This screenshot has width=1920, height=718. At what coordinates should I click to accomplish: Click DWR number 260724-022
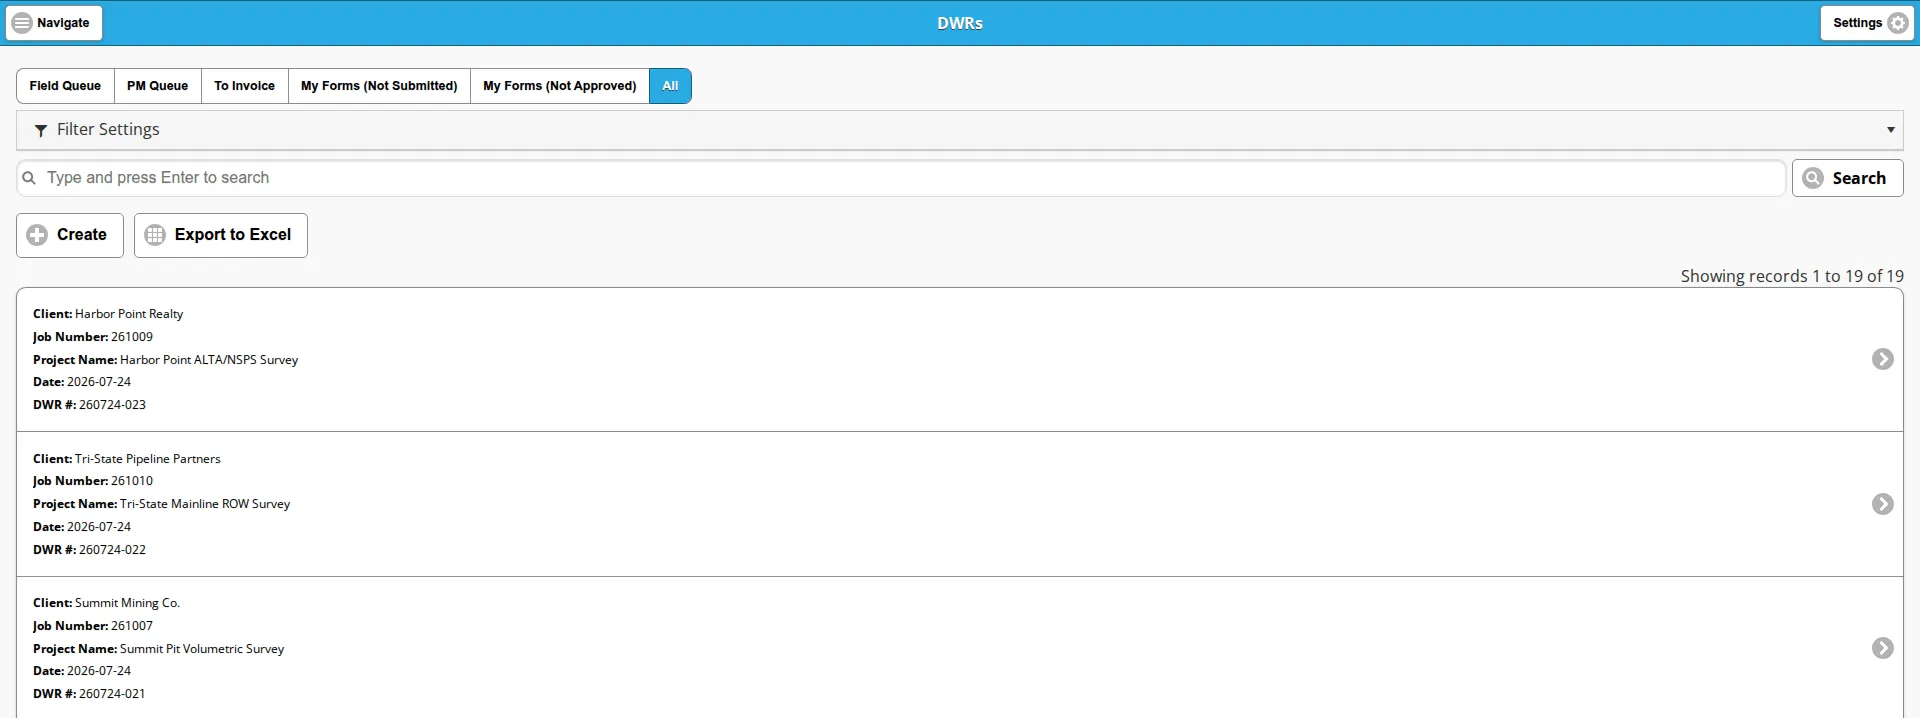pyautogui.click(x=112, y=550)
